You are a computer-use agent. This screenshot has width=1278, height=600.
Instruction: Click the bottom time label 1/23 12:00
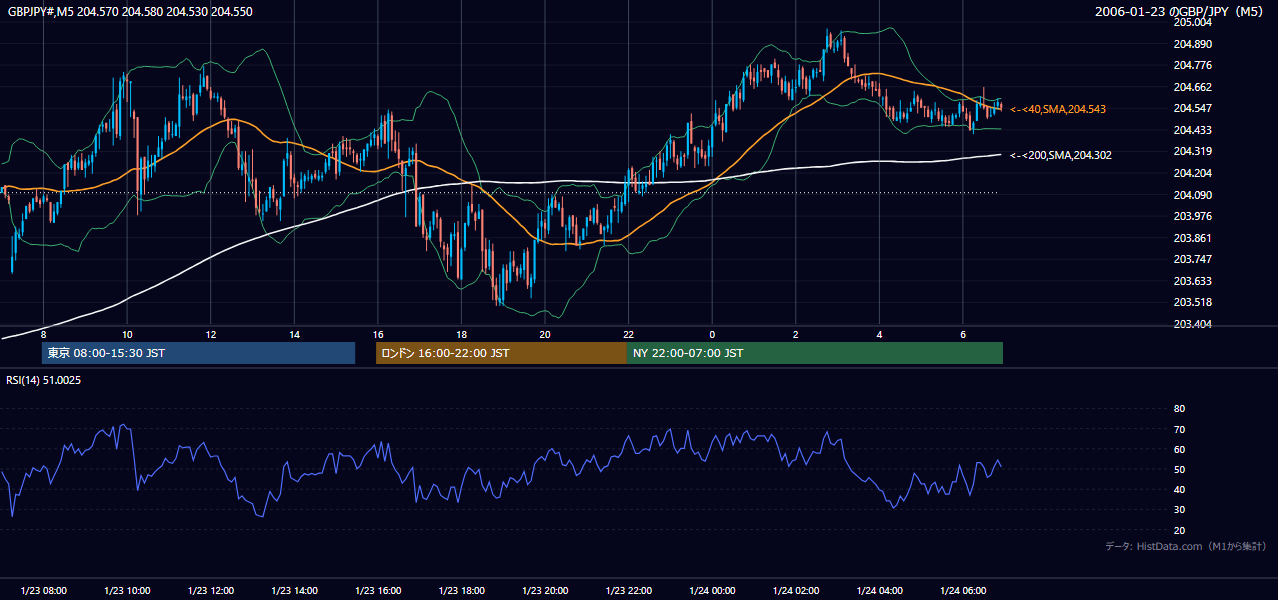point(210,591)
